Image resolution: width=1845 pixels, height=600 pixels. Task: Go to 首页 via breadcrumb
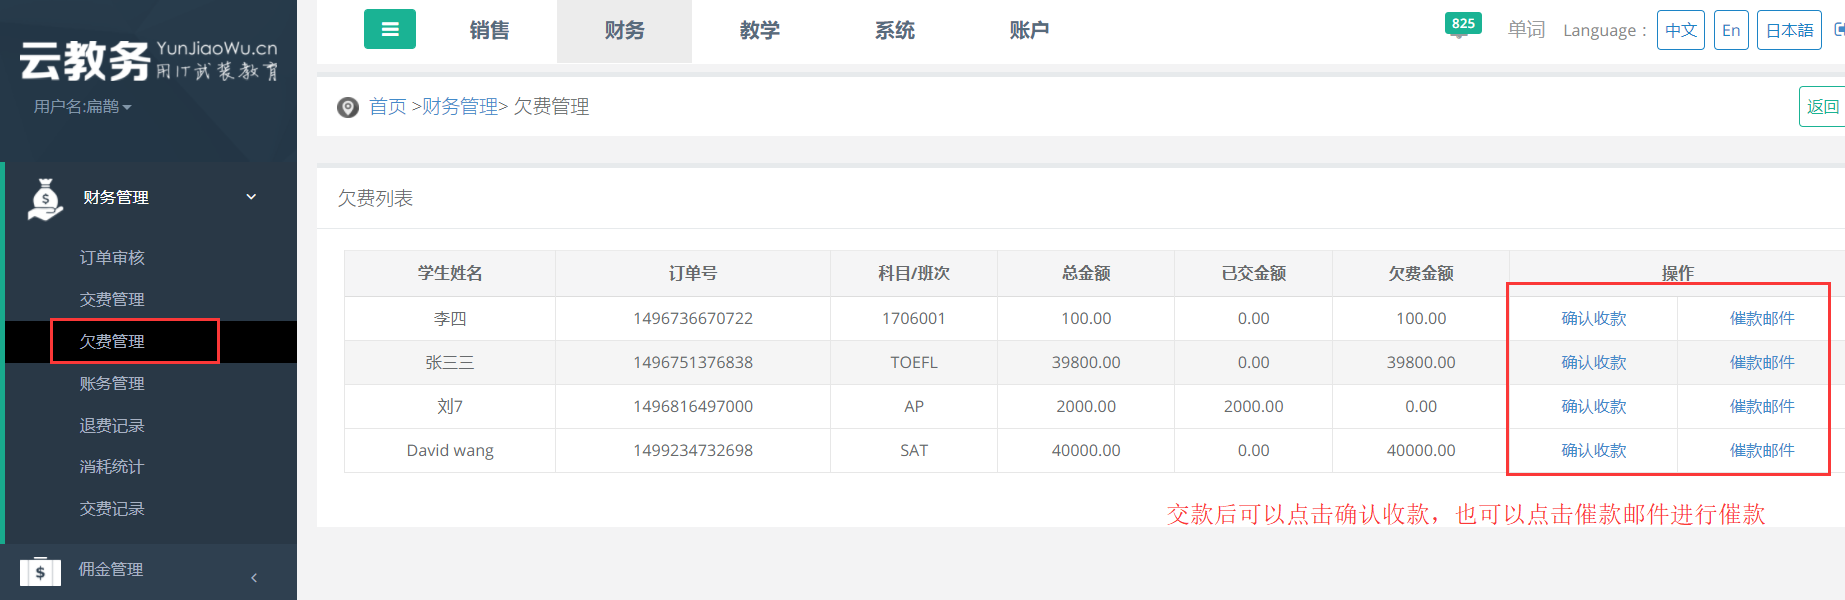pyautogui.click(x=387, y=107)
